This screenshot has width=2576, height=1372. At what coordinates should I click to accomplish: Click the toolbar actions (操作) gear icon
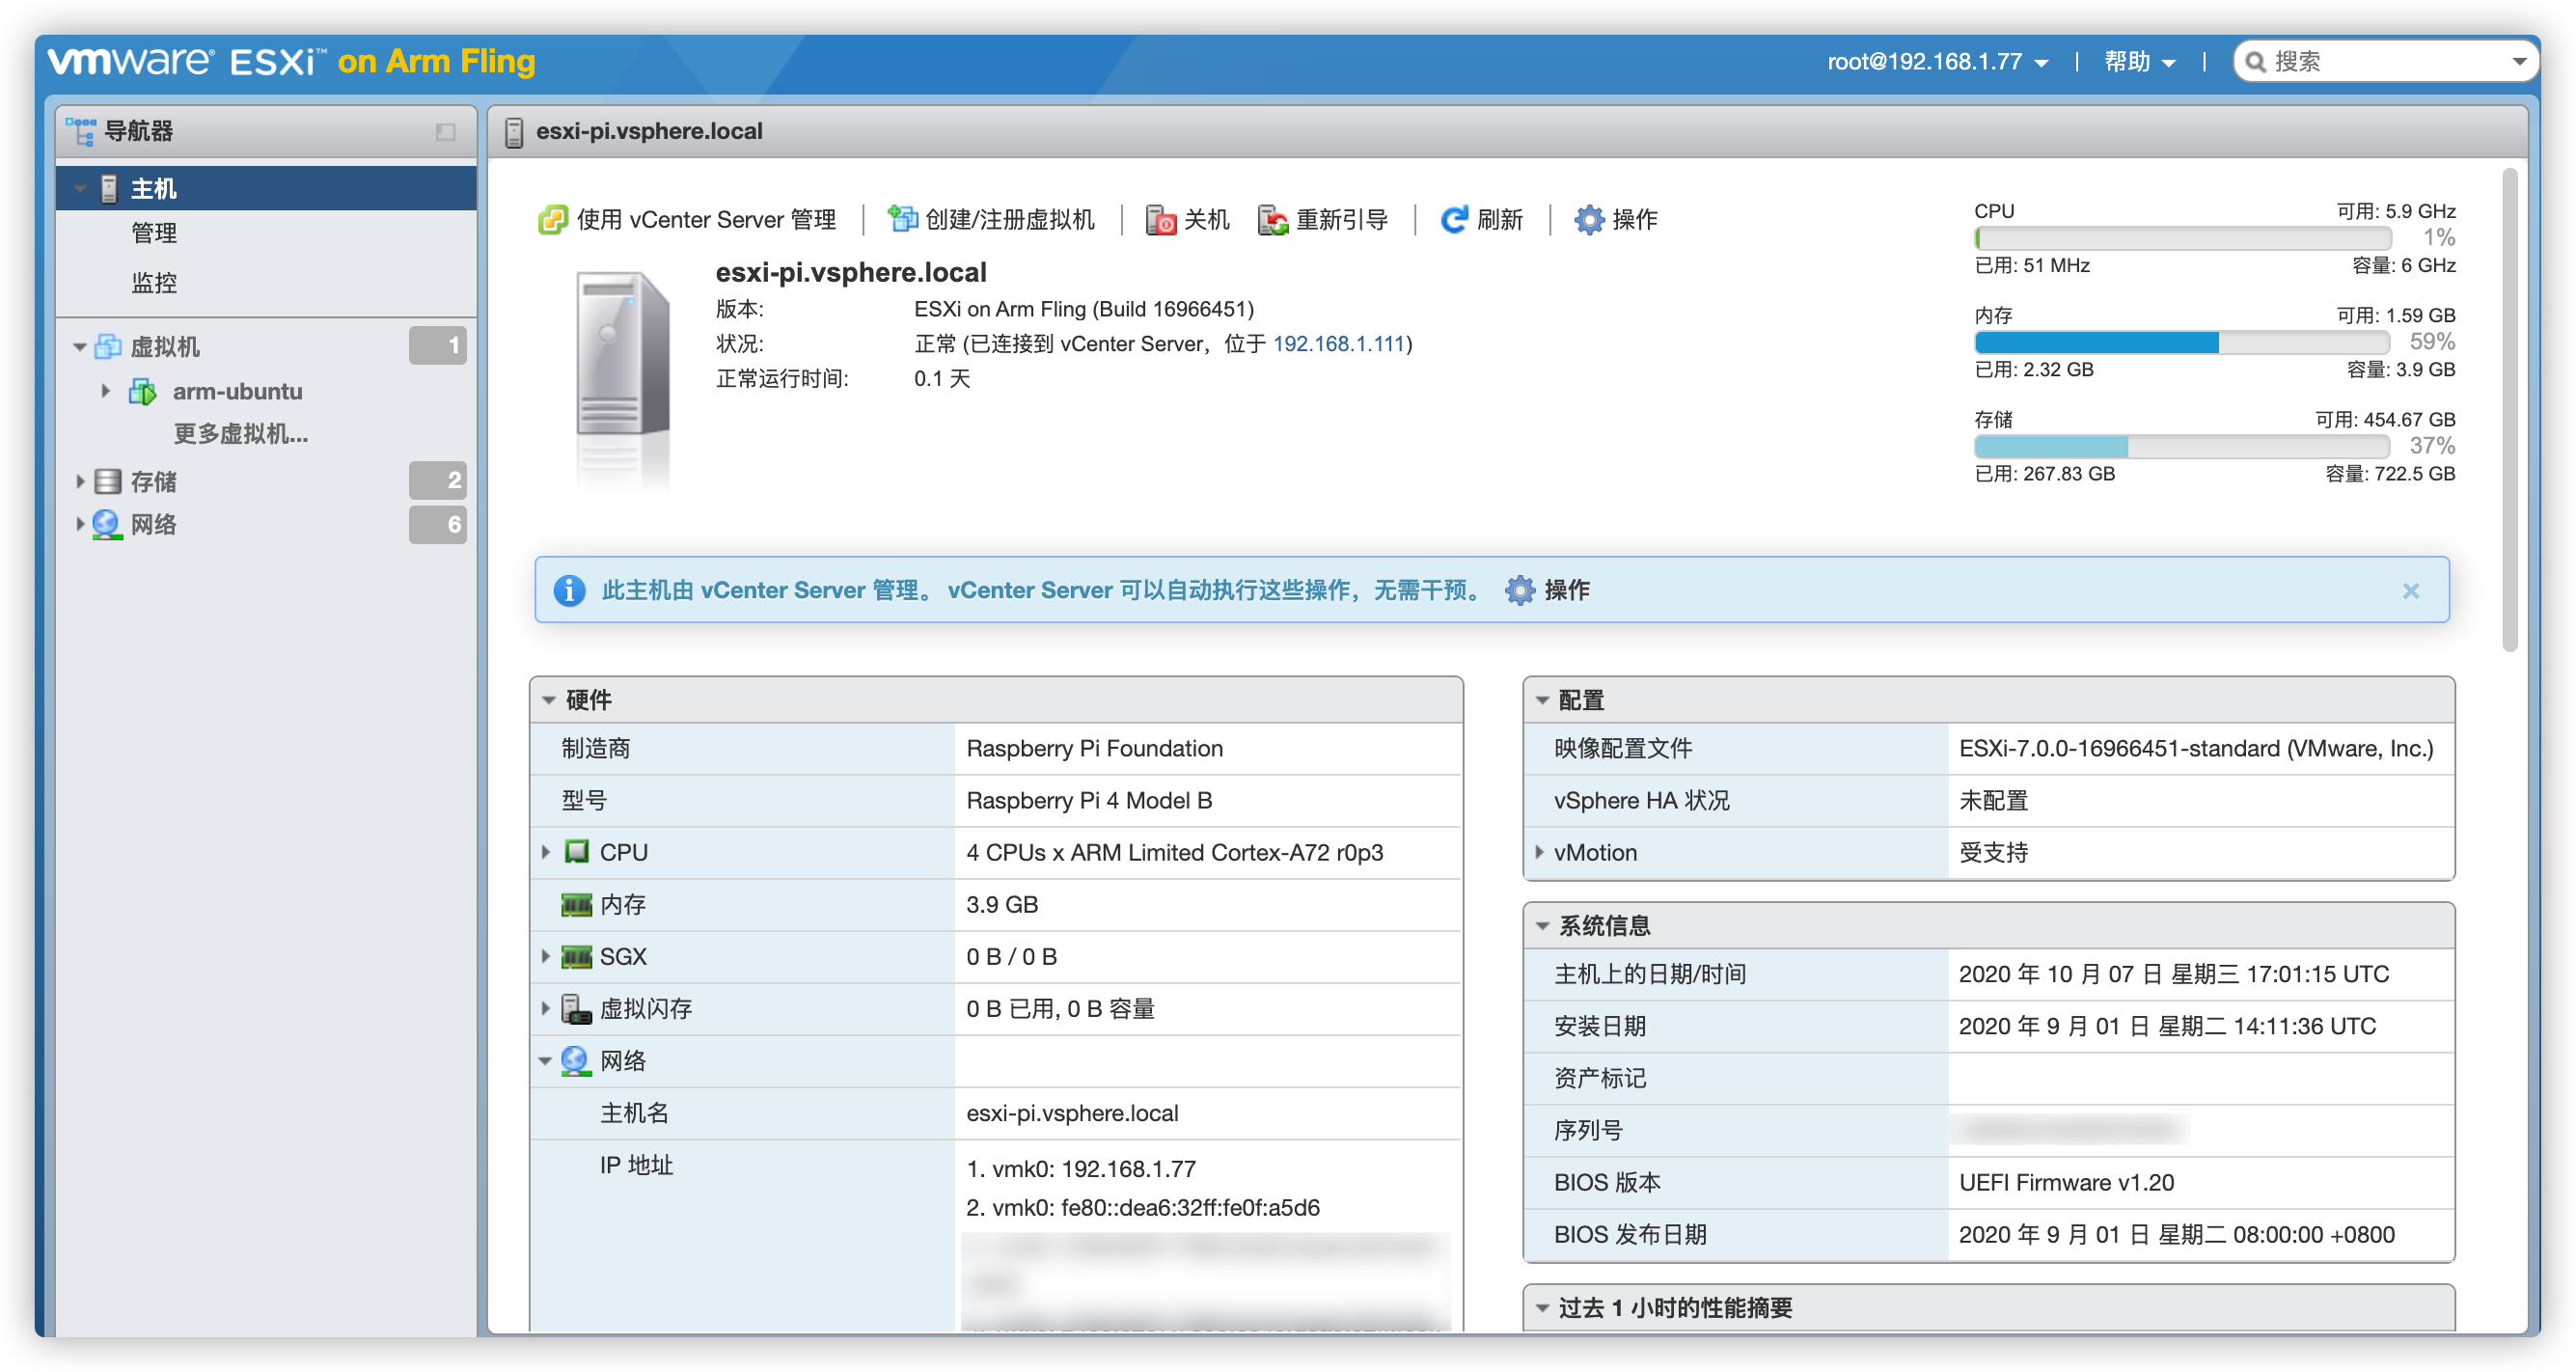point(1588,219)
